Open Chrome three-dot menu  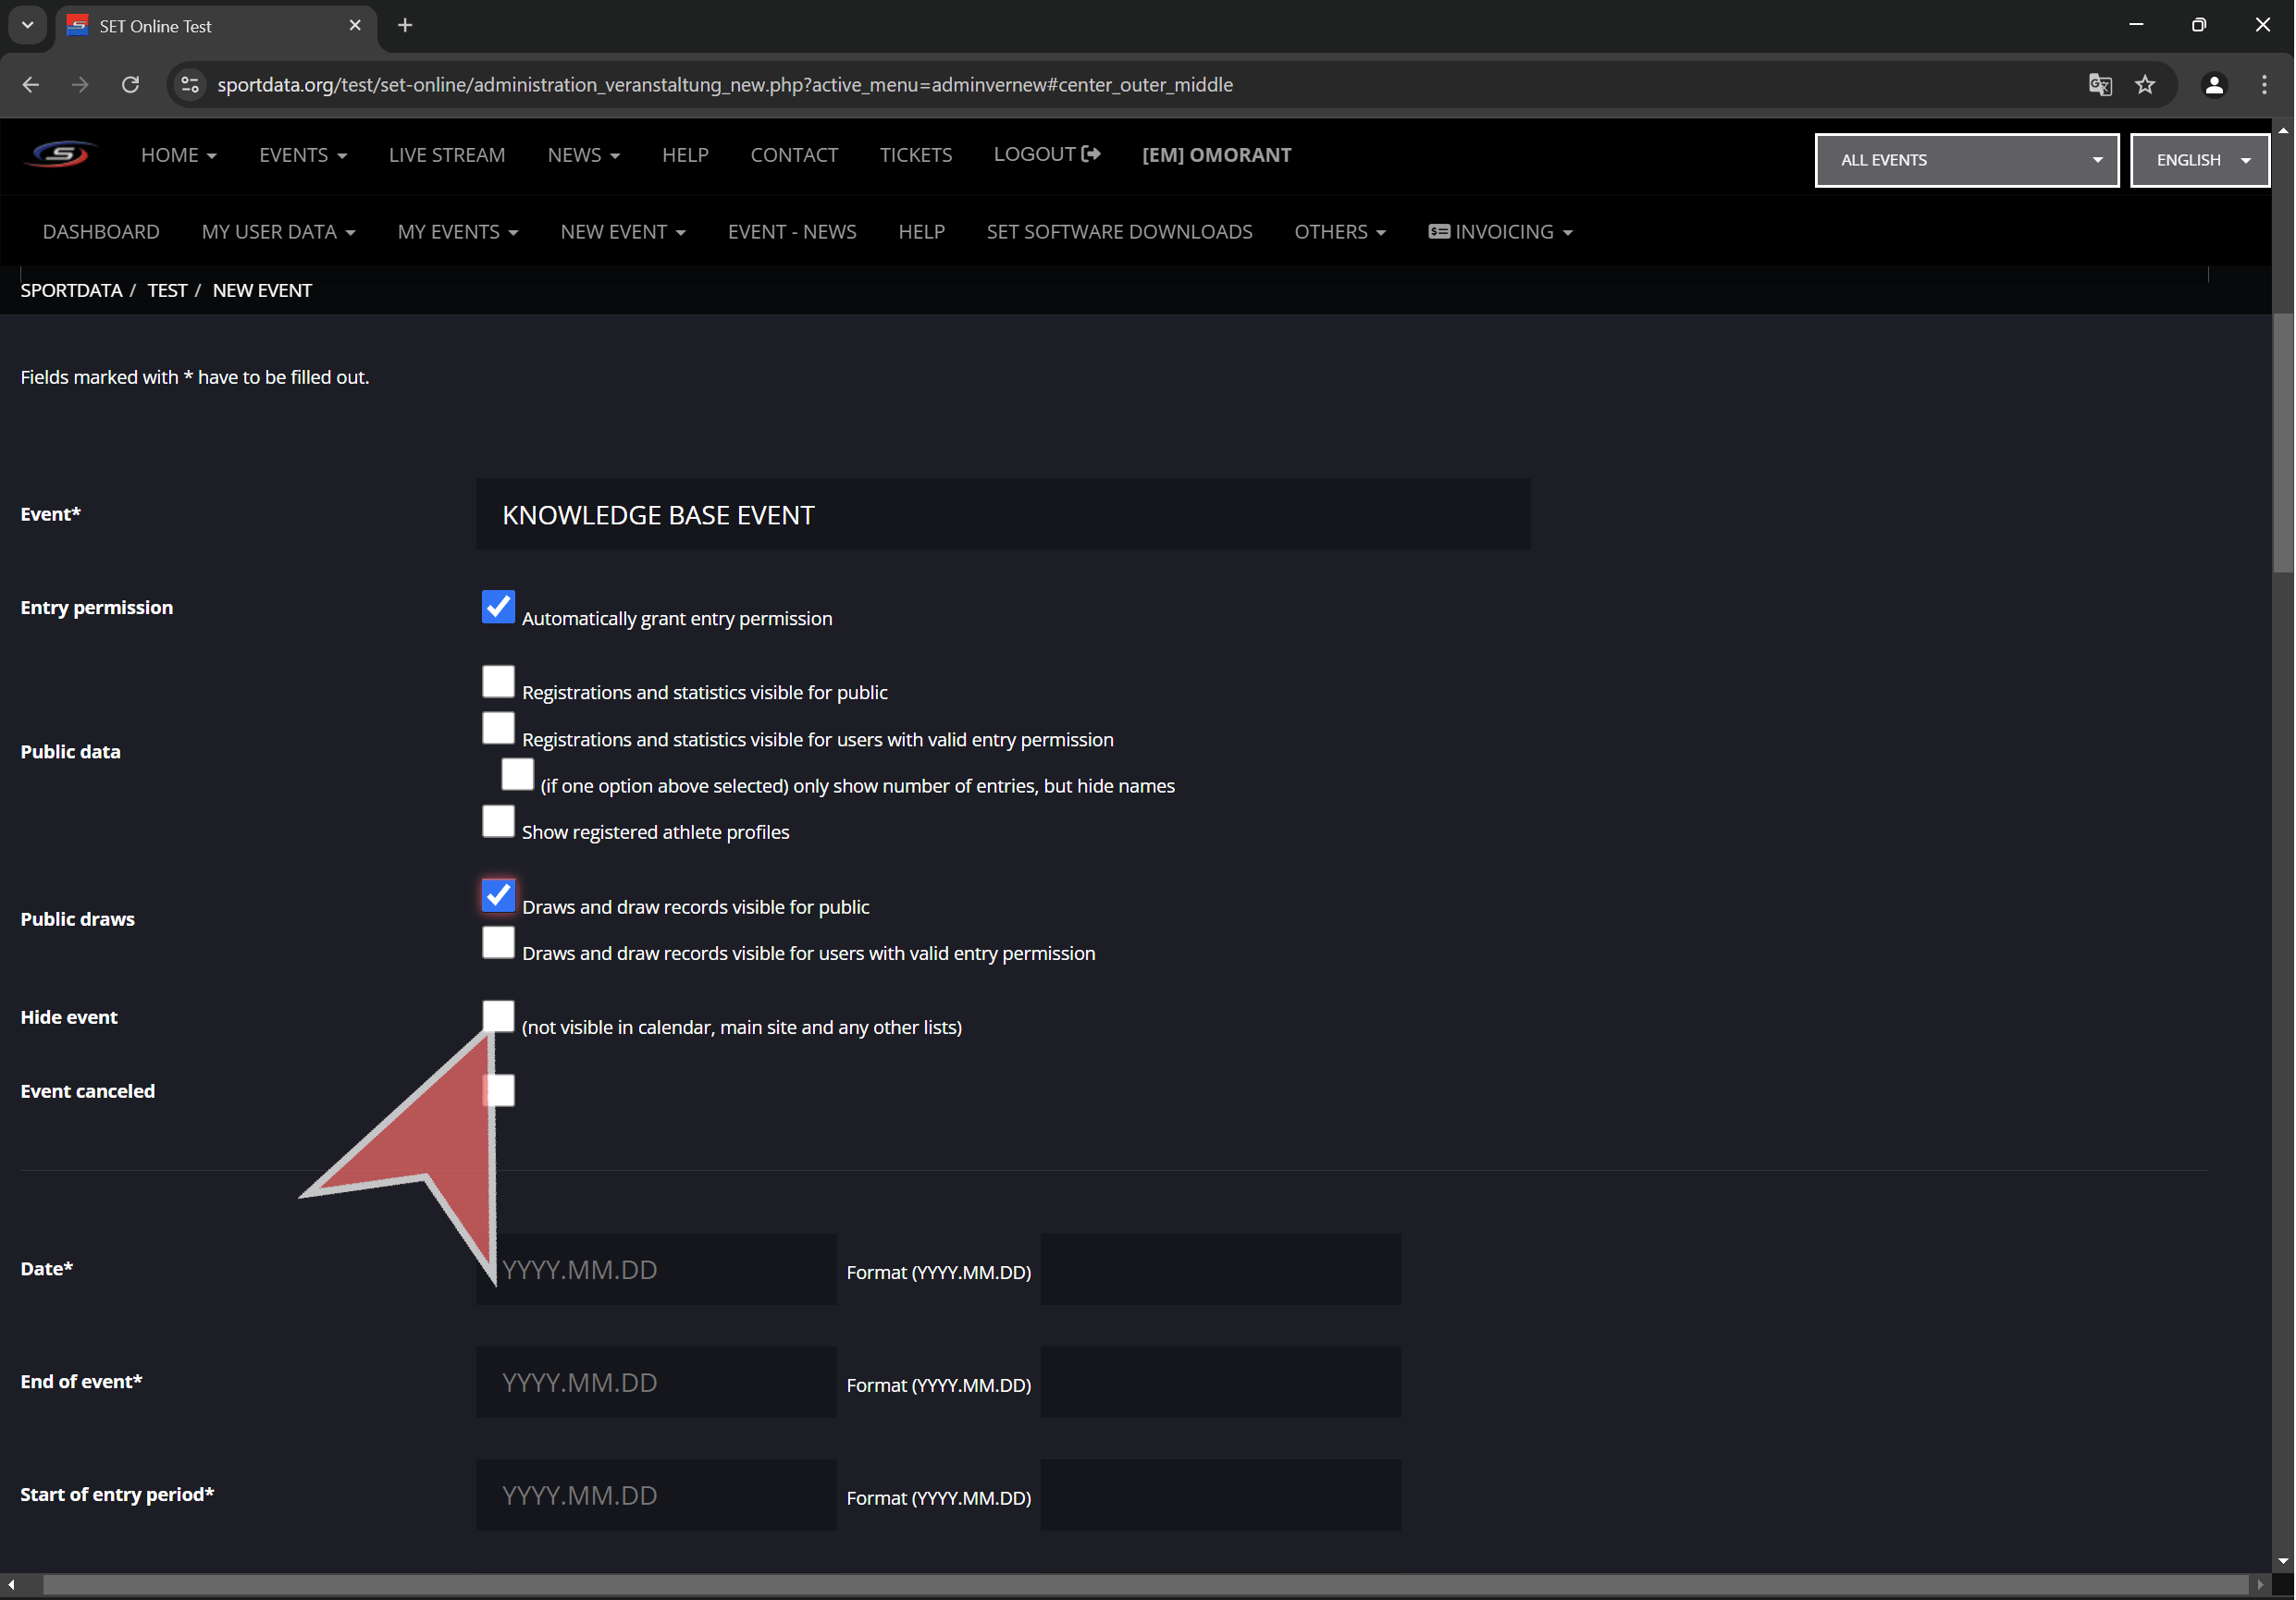click(x=2264, y=85)
